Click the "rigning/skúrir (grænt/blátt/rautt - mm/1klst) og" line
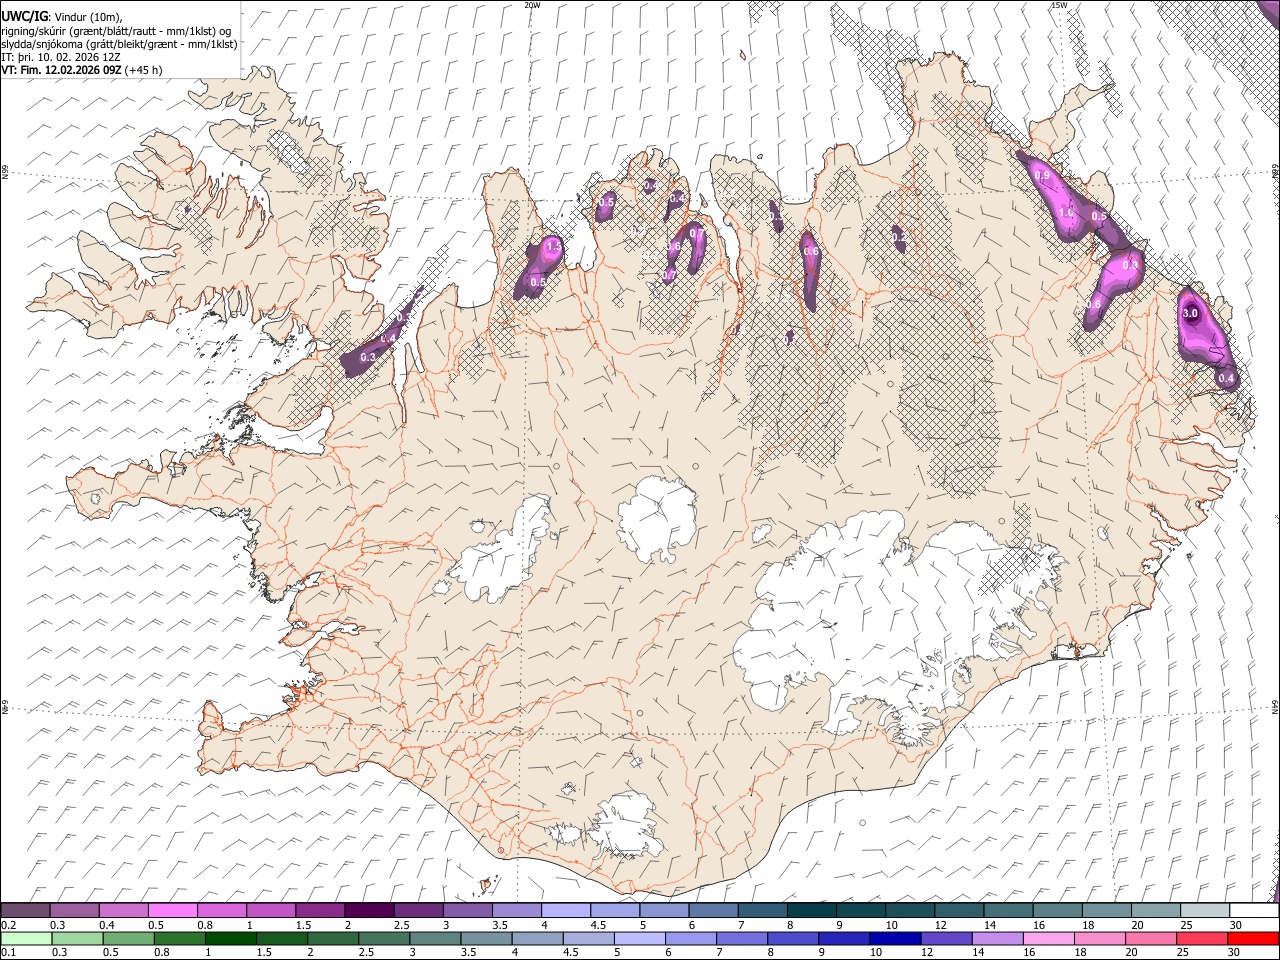 tap(116, 31)
